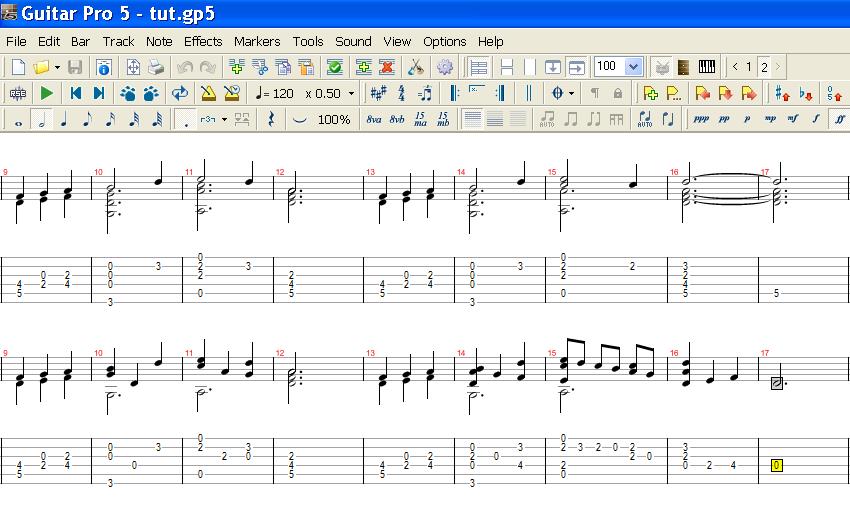Create a new file with the blank page icon
This screenshot has width=850, height=528.
coord(18,67)
